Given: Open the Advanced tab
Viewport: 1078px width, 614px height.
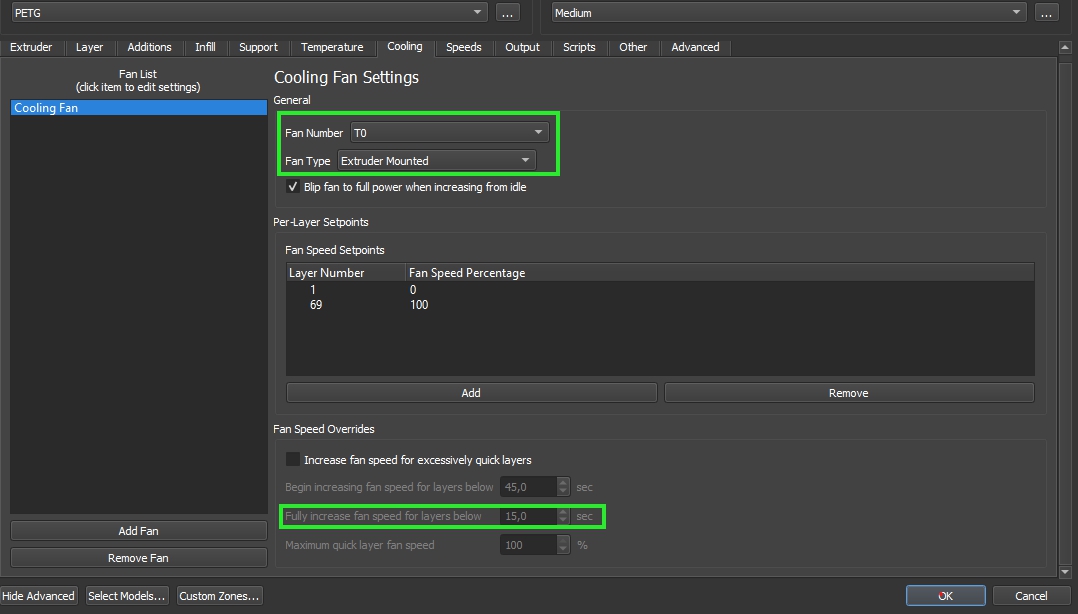Looking at the screenshot, I should coord(695,47).
